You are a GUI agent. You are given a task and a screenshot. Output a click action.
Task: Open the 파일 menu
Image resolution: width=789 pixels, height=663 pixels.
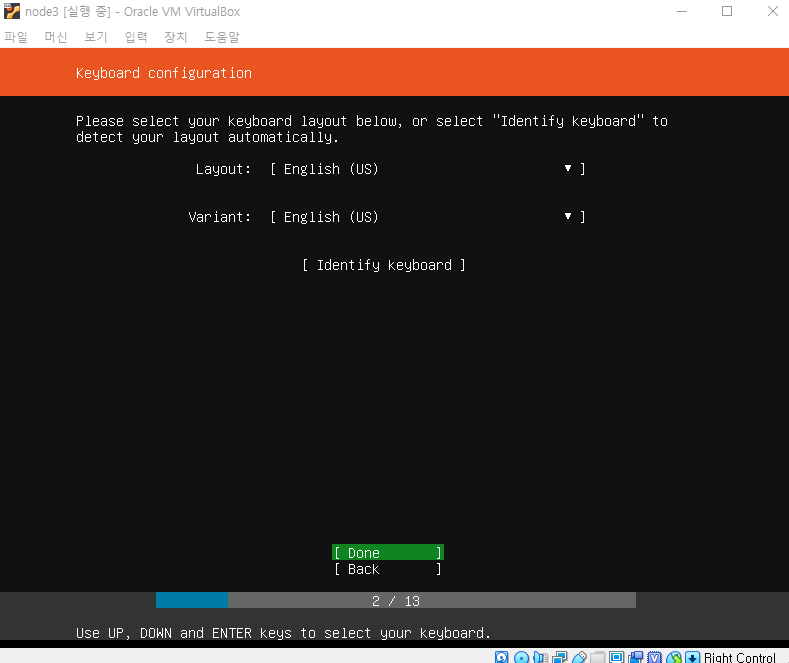click(16, 37)
